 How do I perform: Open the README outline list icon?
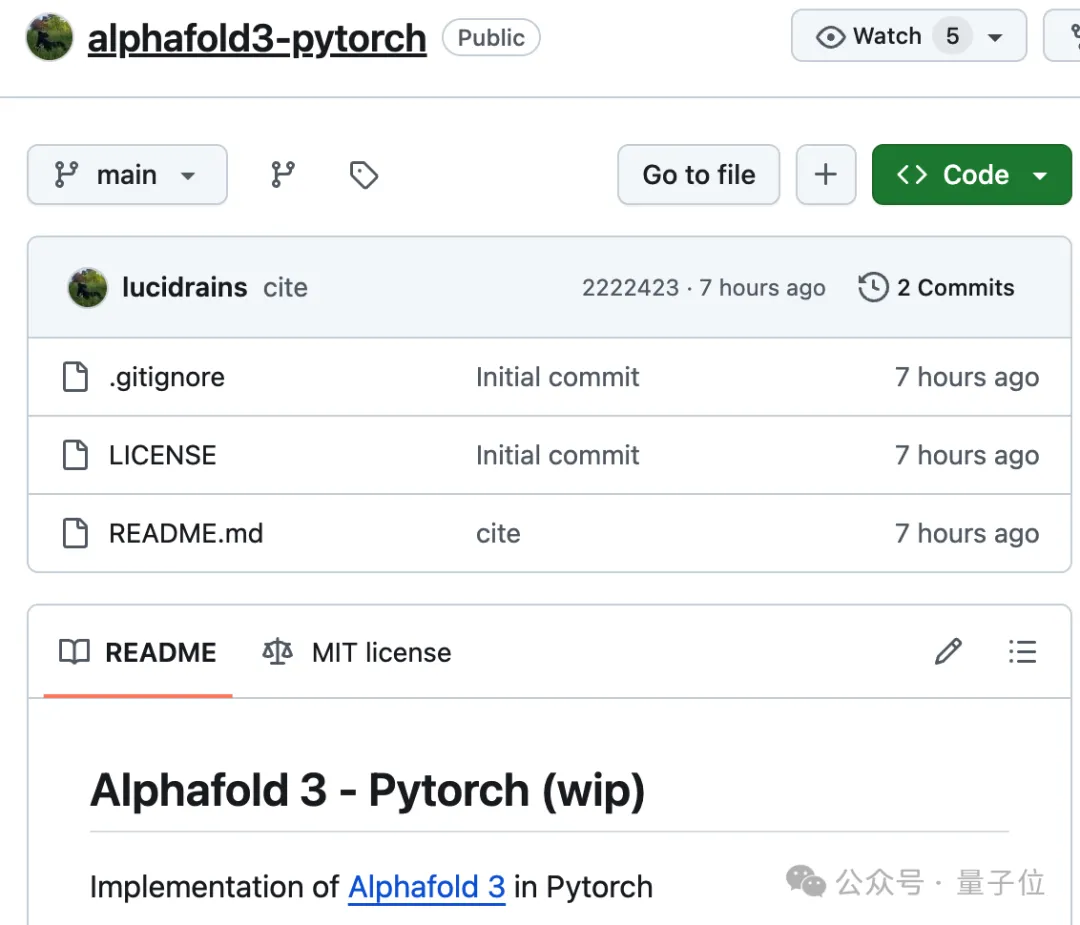pyautogui.click(x=1023, y=652)
